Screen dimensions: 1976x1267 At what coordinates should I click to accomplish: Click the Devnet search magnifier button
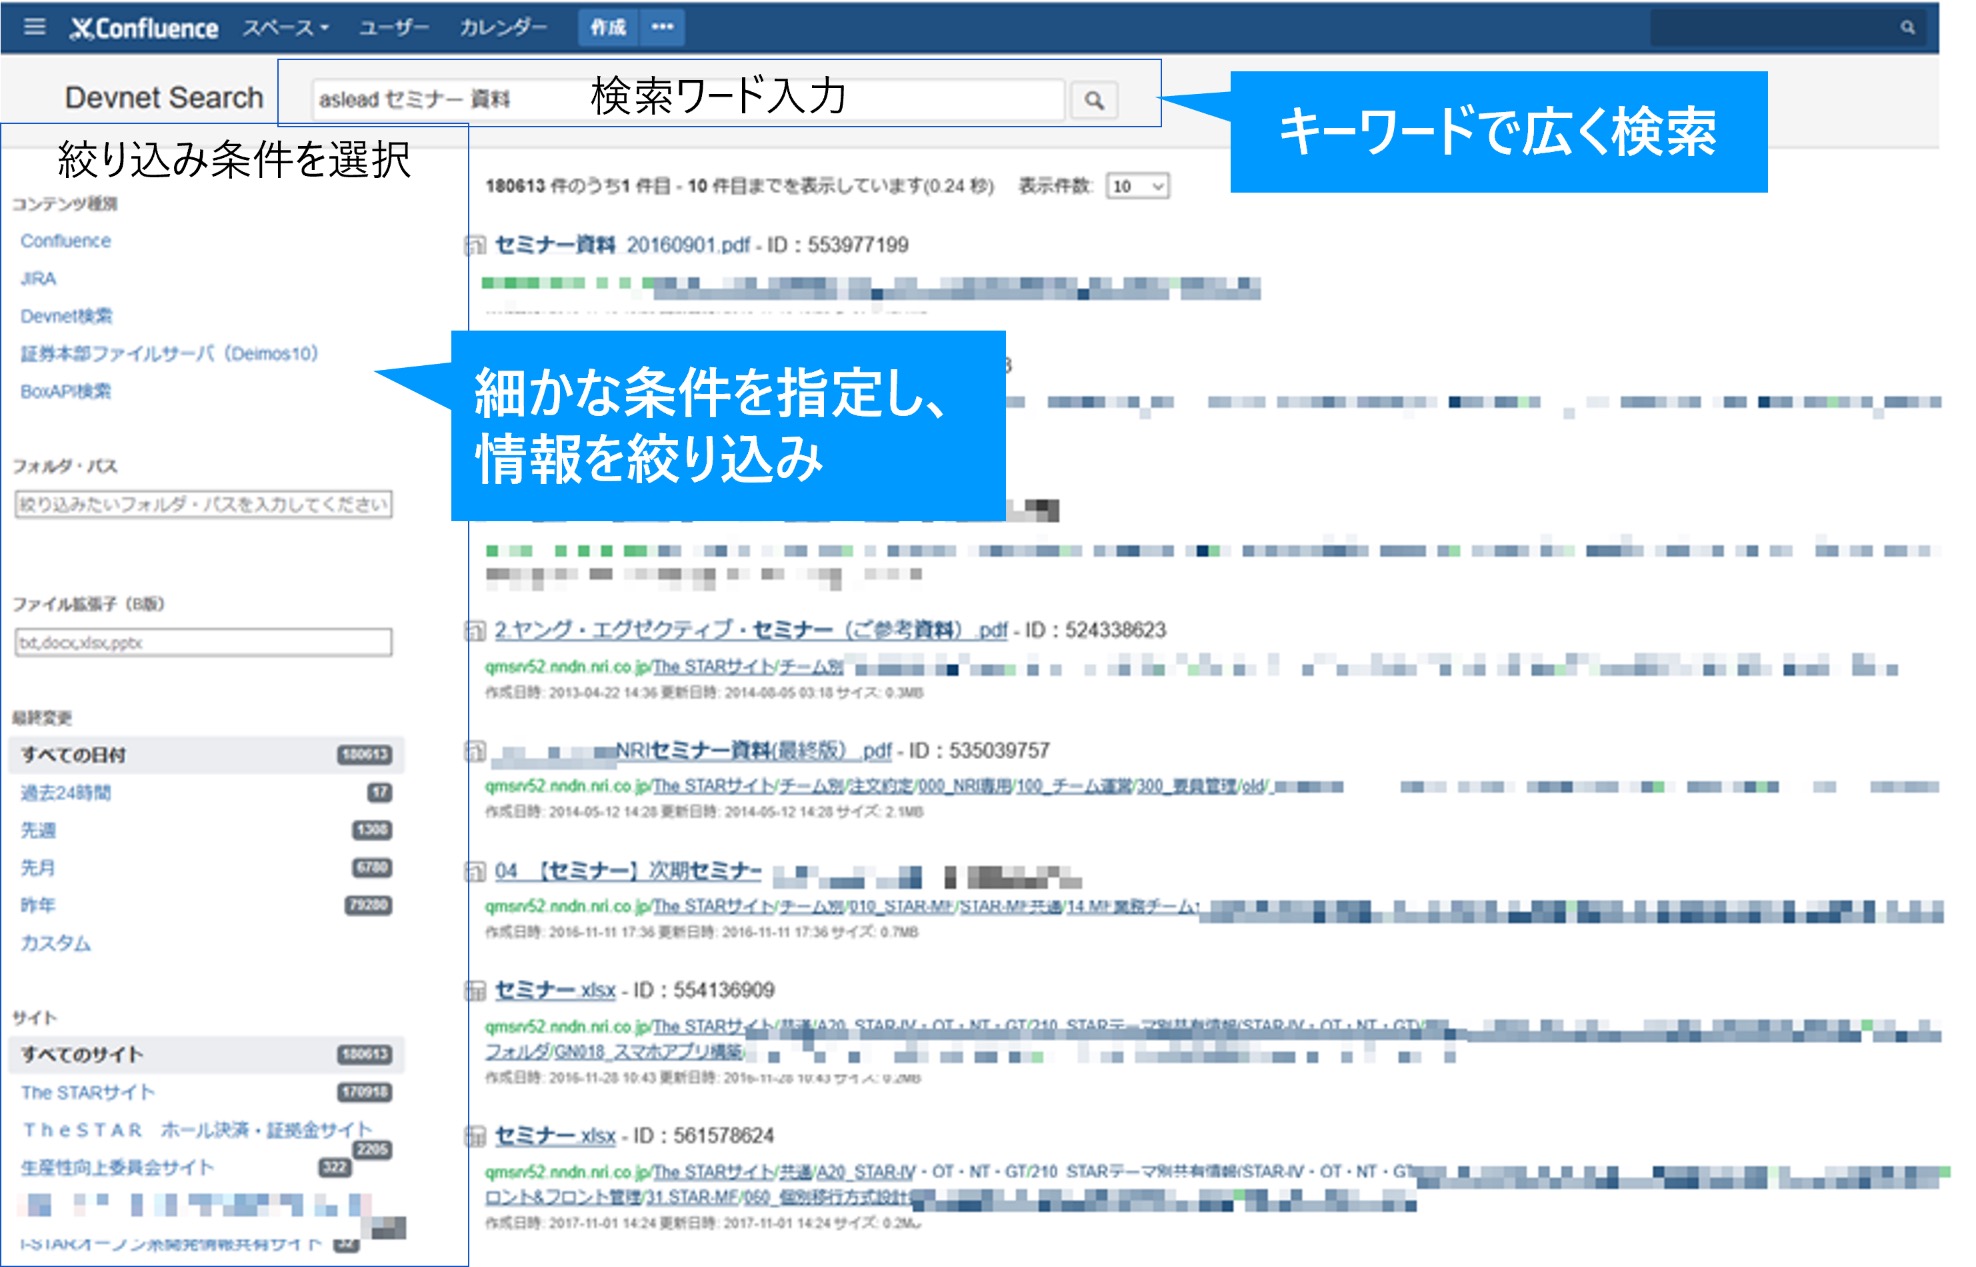[1094, 100]
